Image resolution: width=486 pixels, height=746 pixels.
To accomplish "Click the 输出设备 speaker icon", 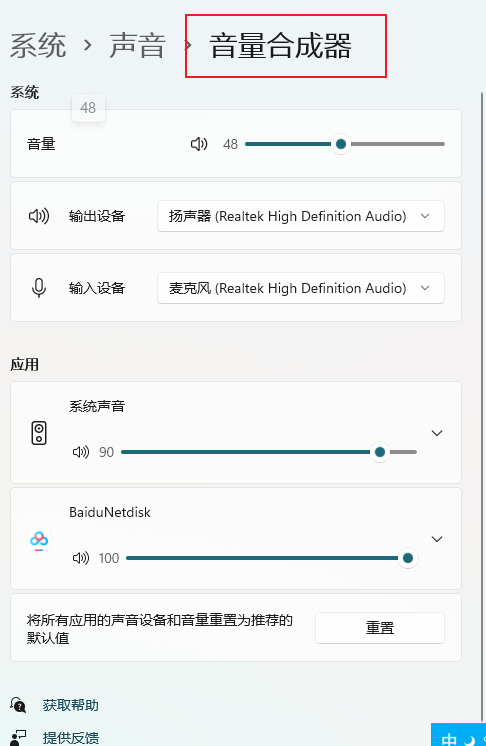I will (39, 216).
